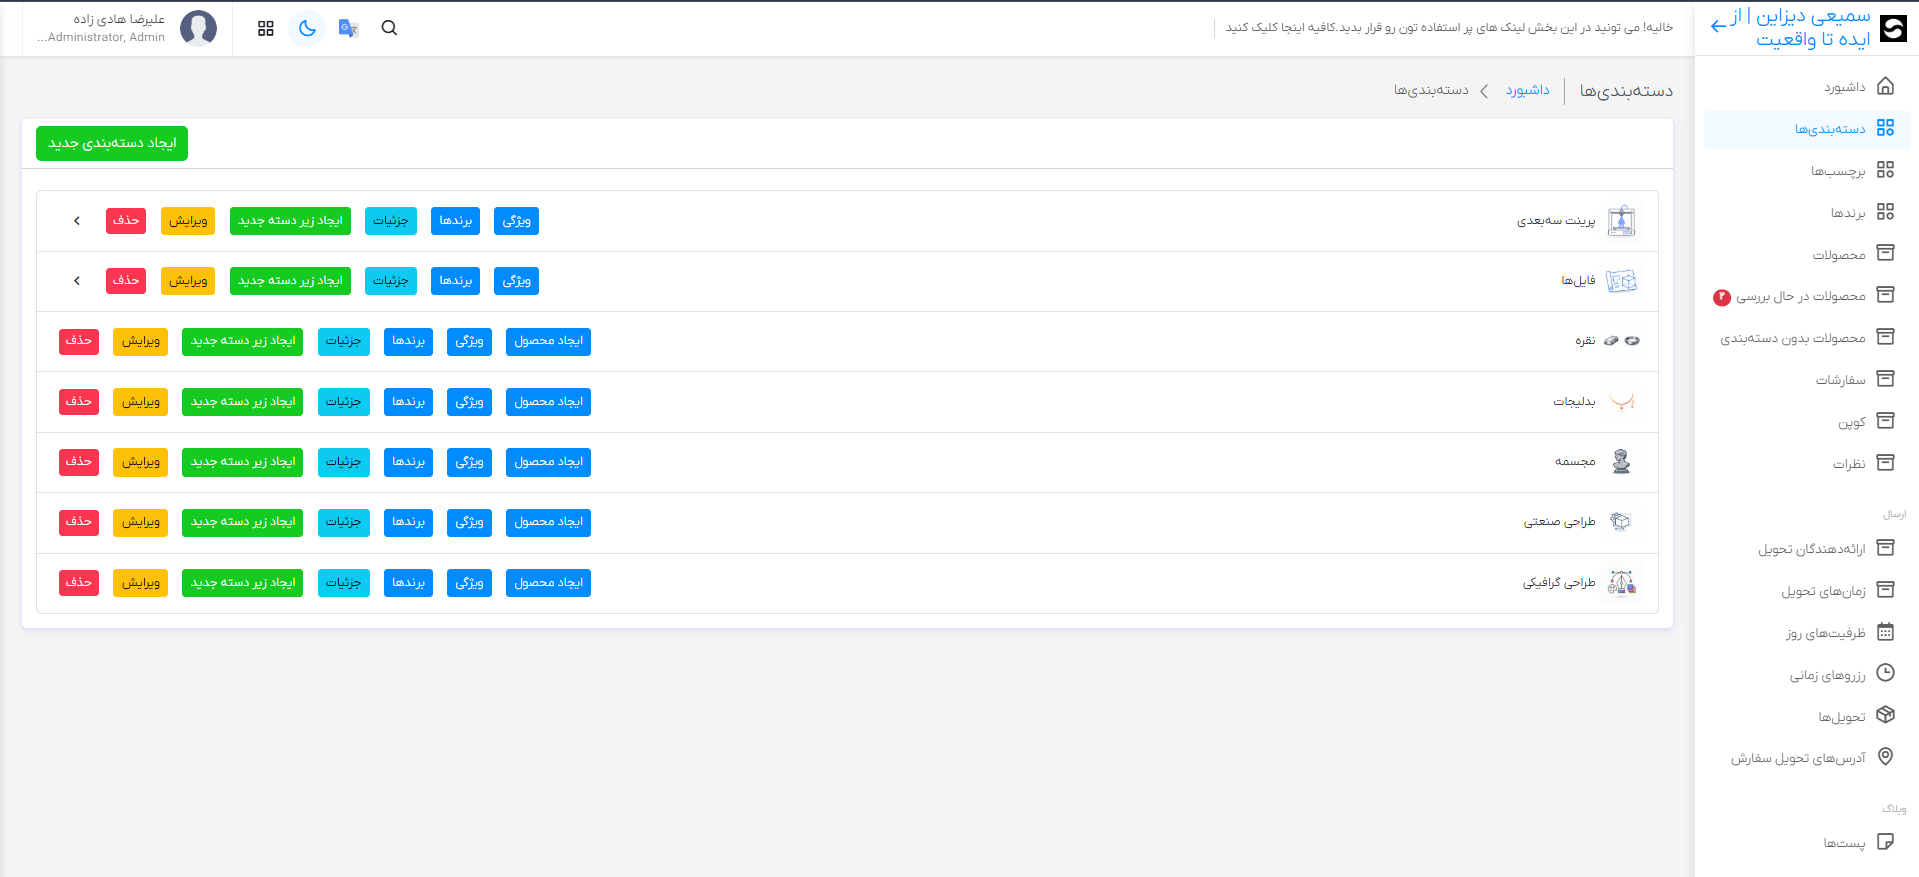Image resolution: width=1919 pixels, height=877 pixels.
Task: Click the علیرضا هادی زاده username text
Action: click(119, 19)
